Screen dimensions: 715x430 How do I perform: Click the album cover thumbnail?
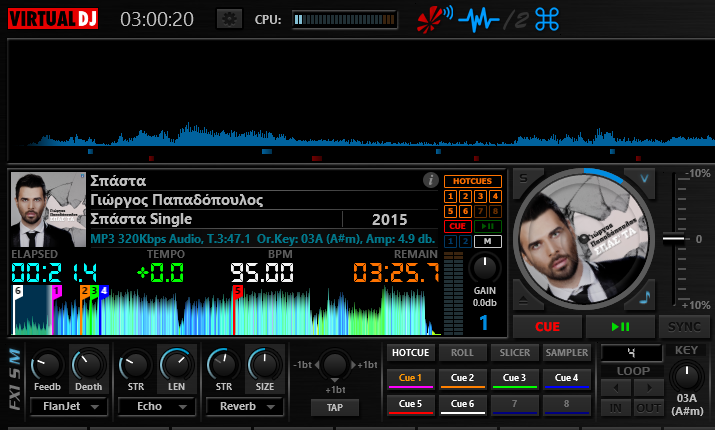pos(48,209)
